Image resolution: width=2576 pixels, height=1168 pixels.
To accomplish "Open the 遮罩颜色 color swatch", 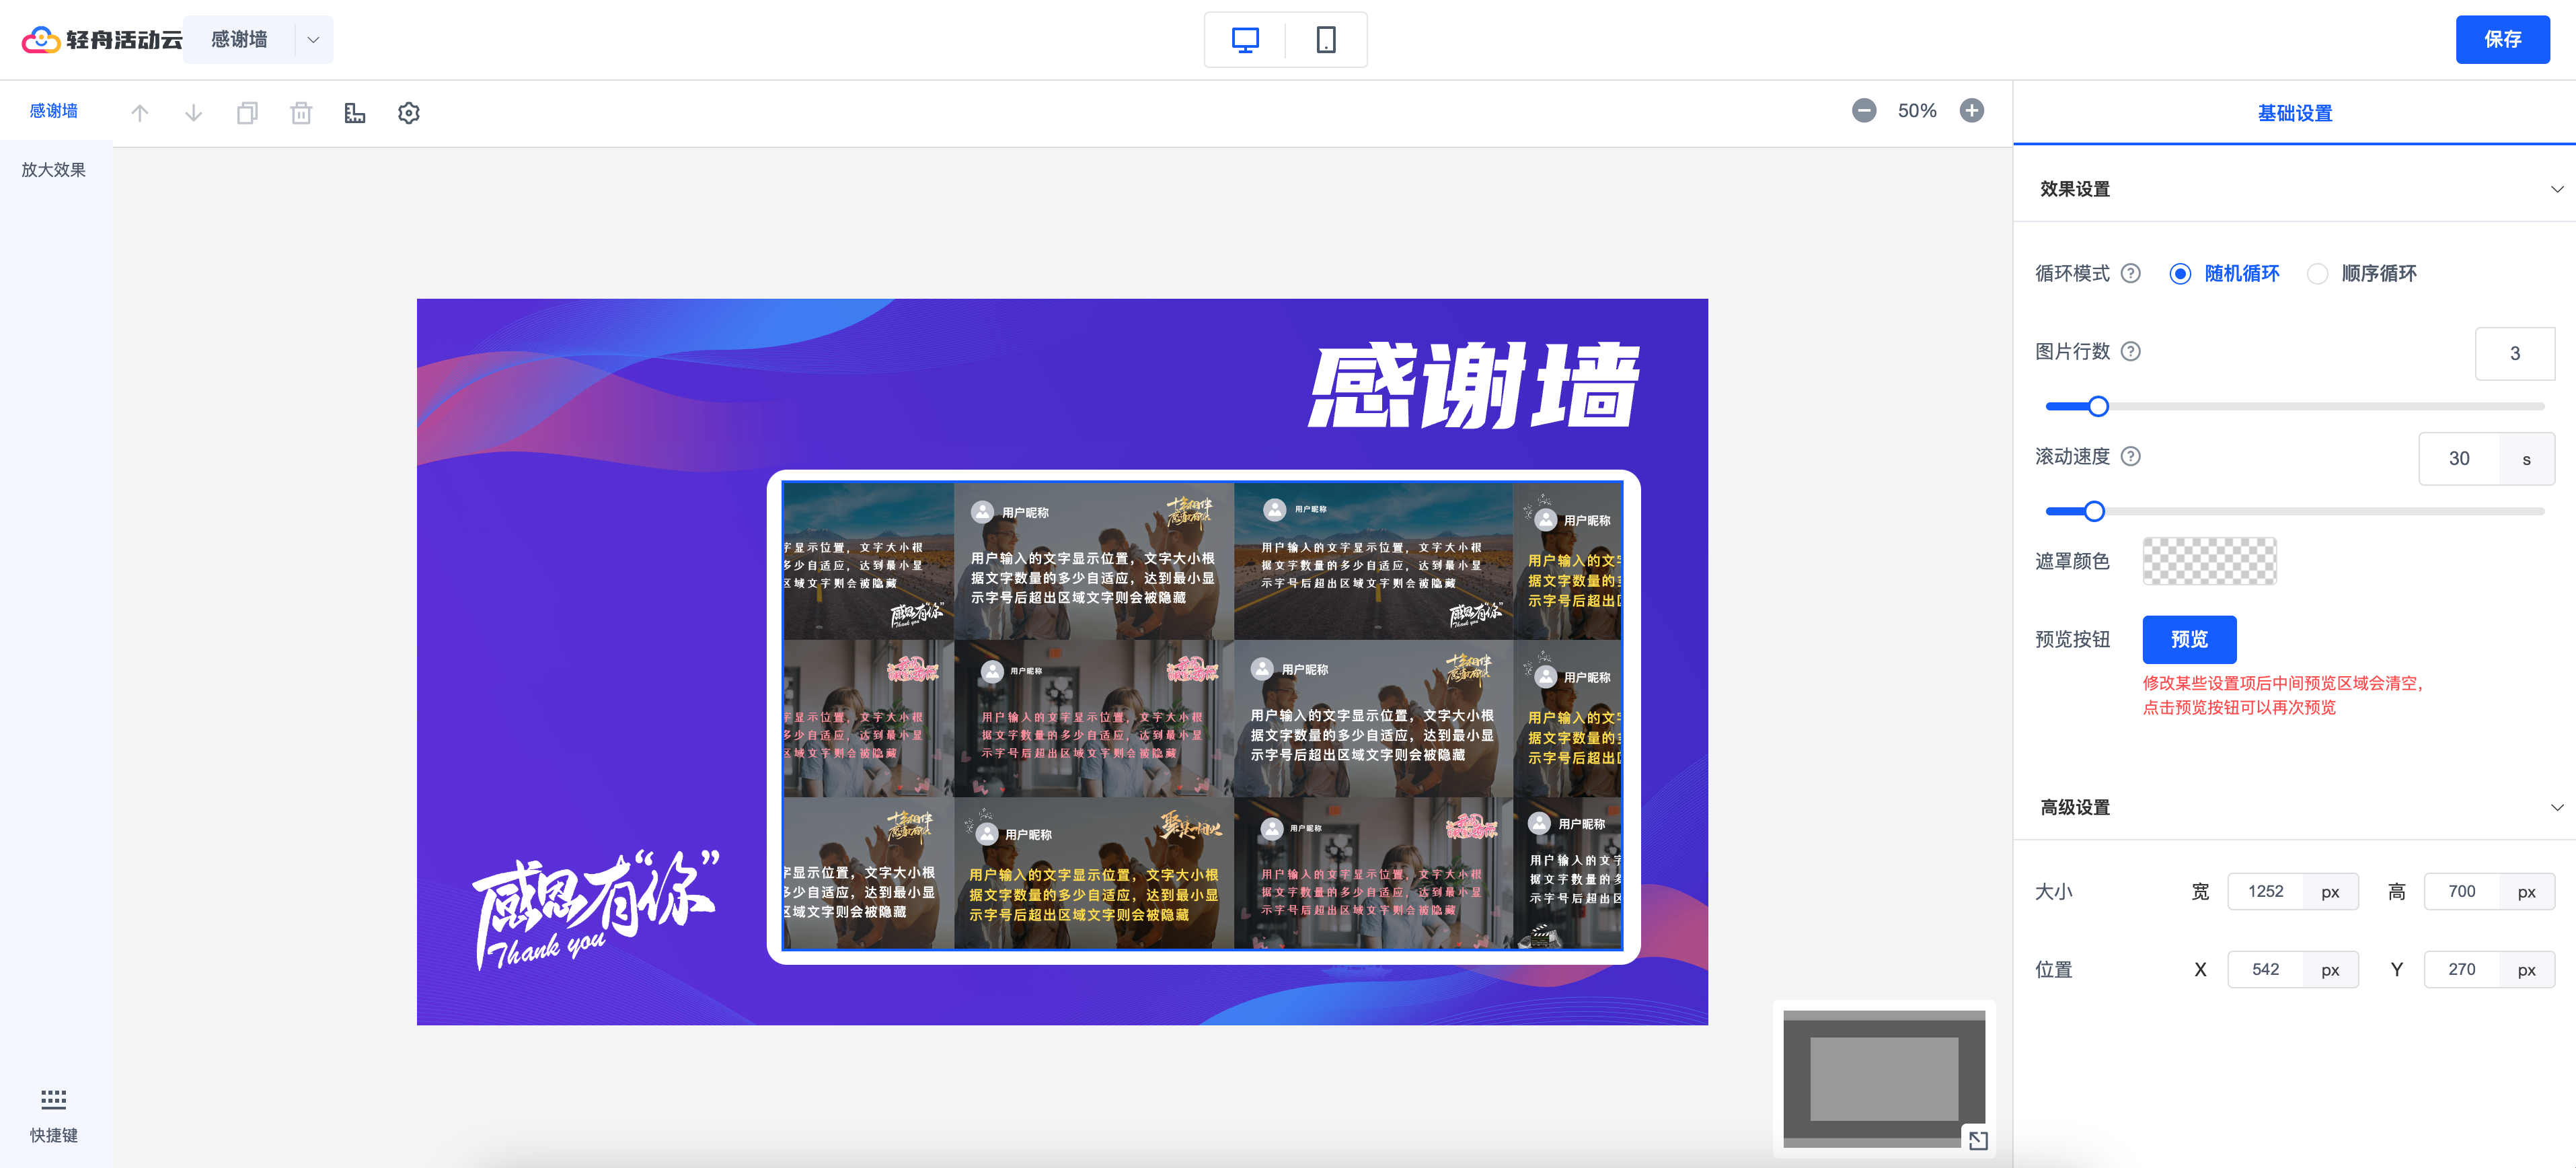I will point(2209,561).
